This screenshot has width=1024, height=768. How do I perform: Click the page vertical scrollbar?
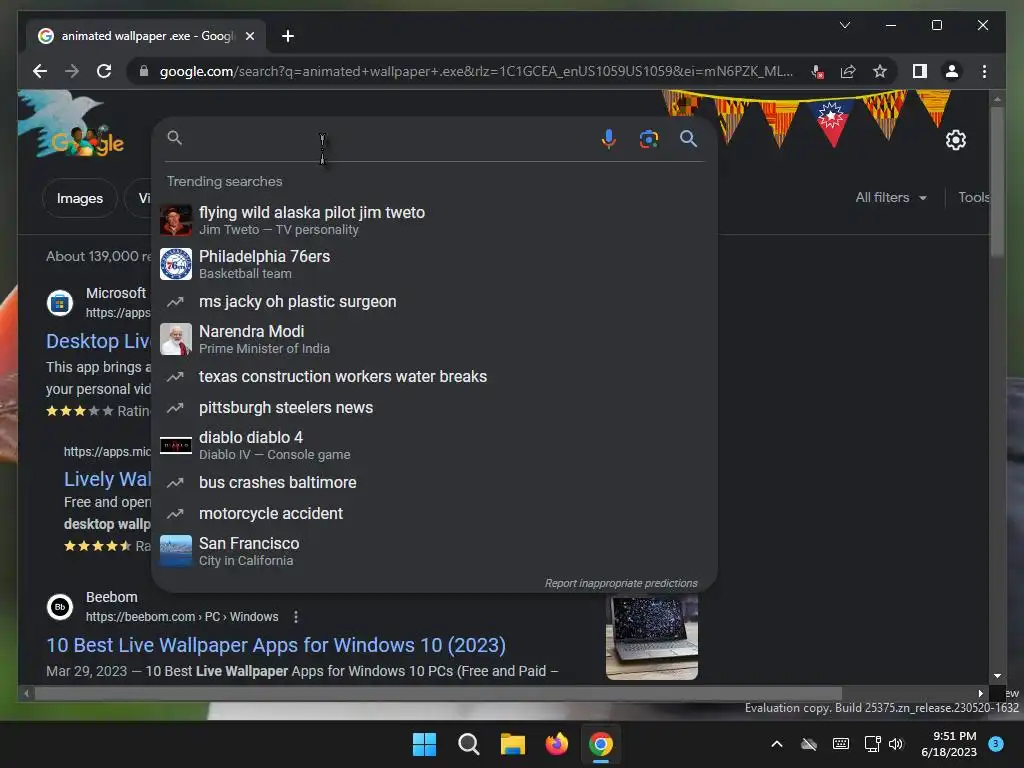tap(997, 183)
